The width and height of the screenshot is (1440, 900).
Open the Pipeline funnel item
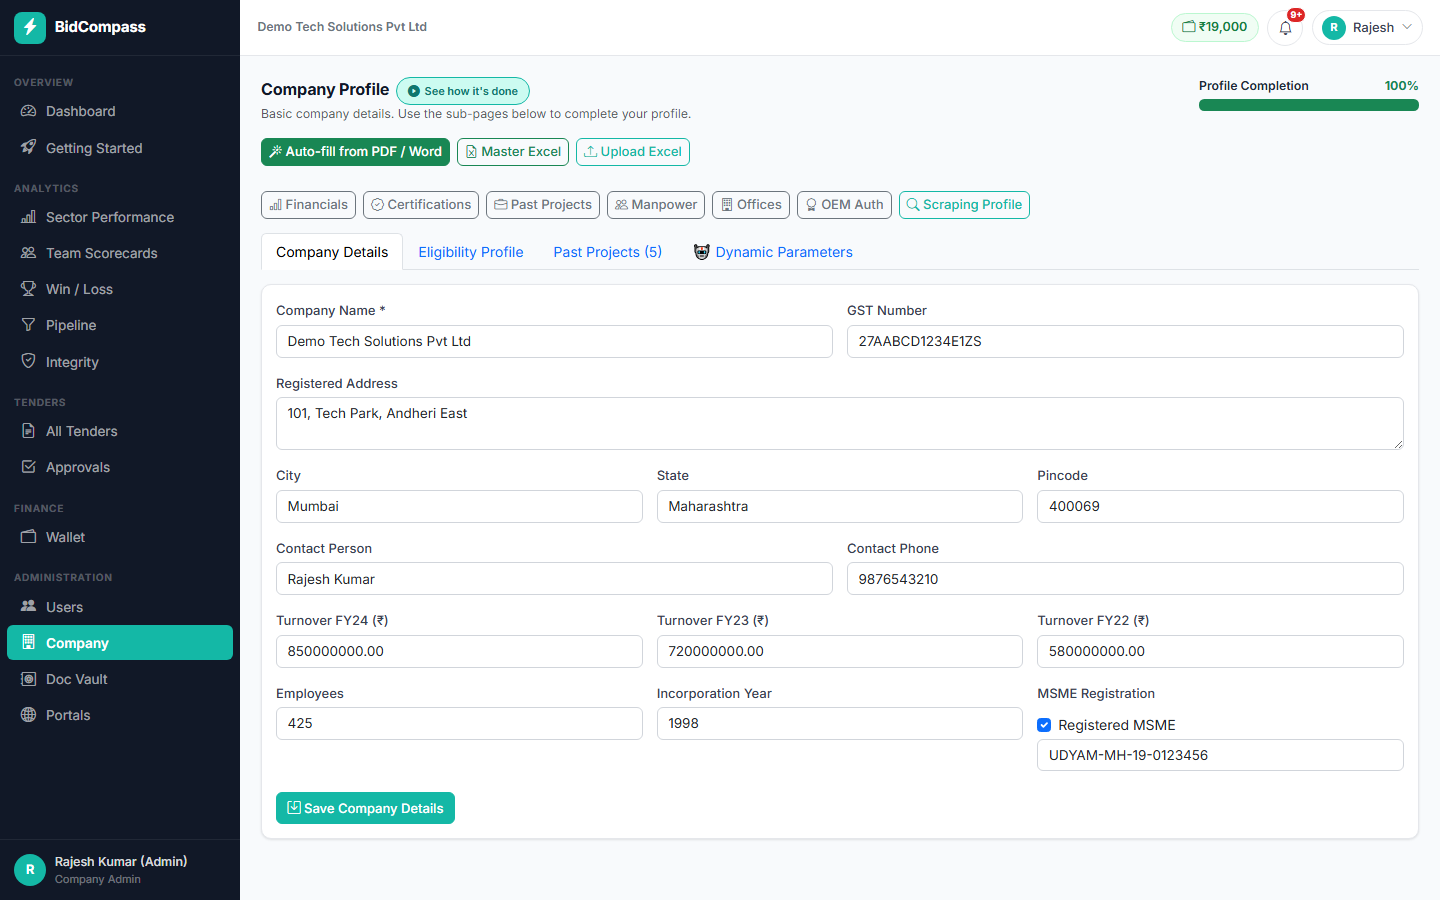tap(120, 325)
